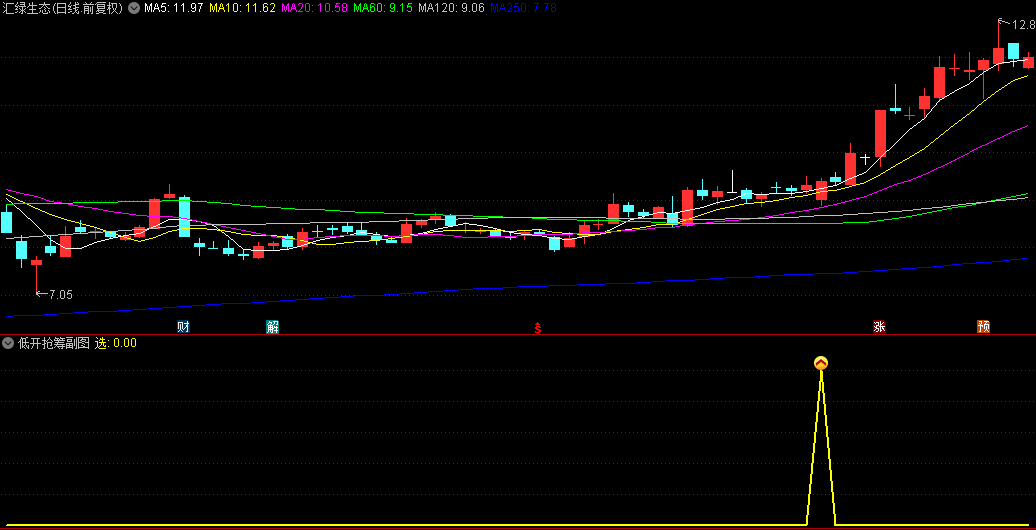Open the 解 unlock event marker
Viewport: 1036px width, 530px height.
[x=272, y=326]
